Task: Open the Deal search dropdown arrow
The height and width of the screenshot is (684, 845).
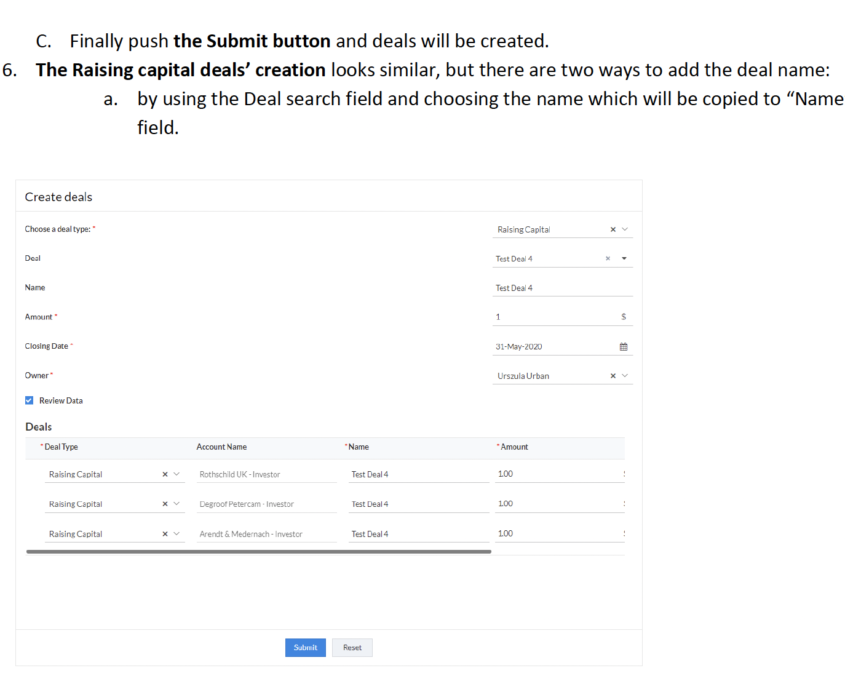Action: pyautogui.click(x=624, y=259)
